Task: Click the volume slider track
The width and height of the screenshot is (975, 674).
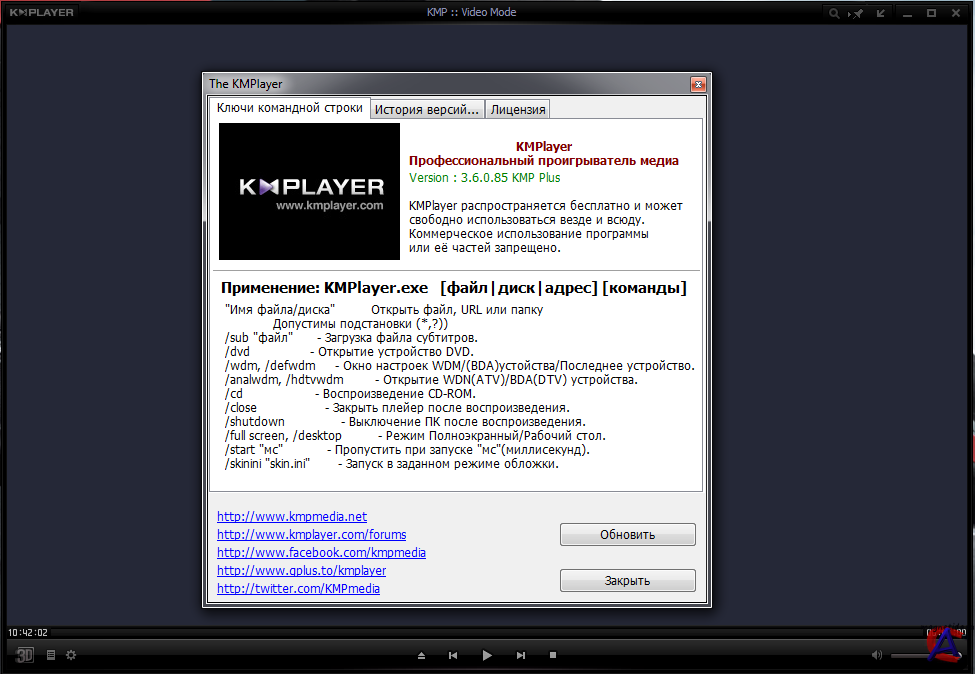Action: [925, 655]
